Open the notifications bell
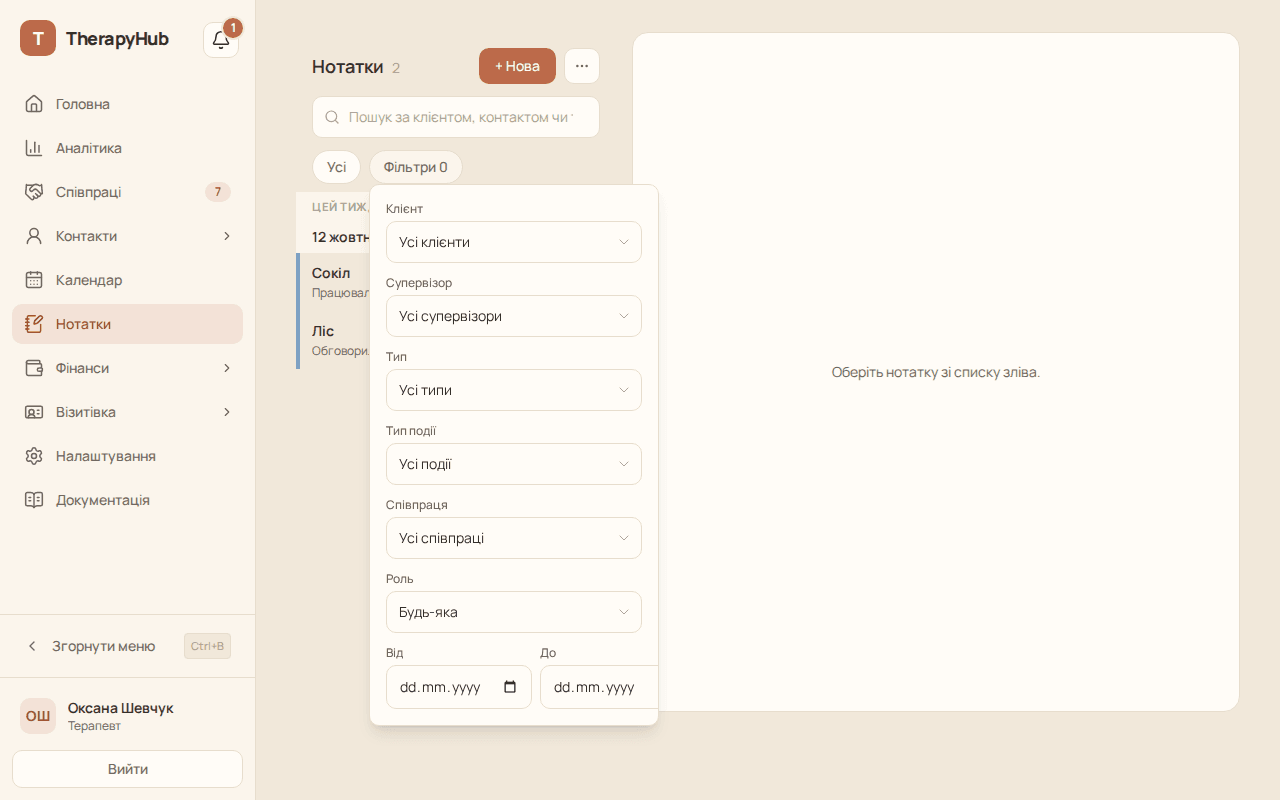 tap(221, 40)
